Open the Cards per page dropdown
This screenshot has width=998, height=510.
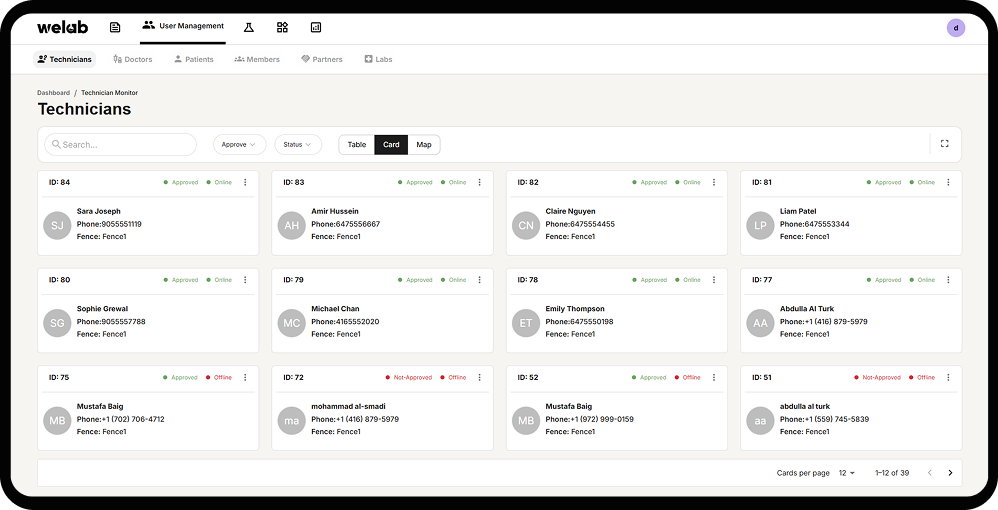coord(847,473)
